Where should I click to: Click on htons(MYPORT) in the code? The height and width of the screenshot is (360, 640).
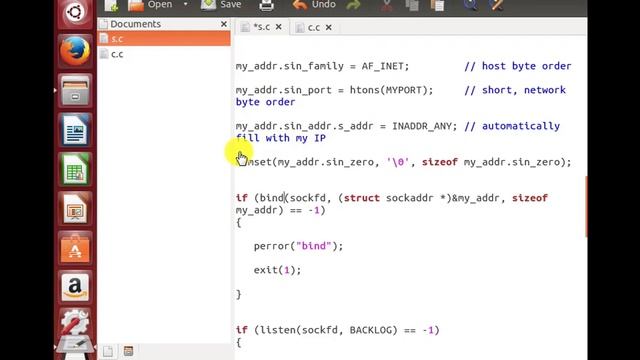(x=388, y=90)
